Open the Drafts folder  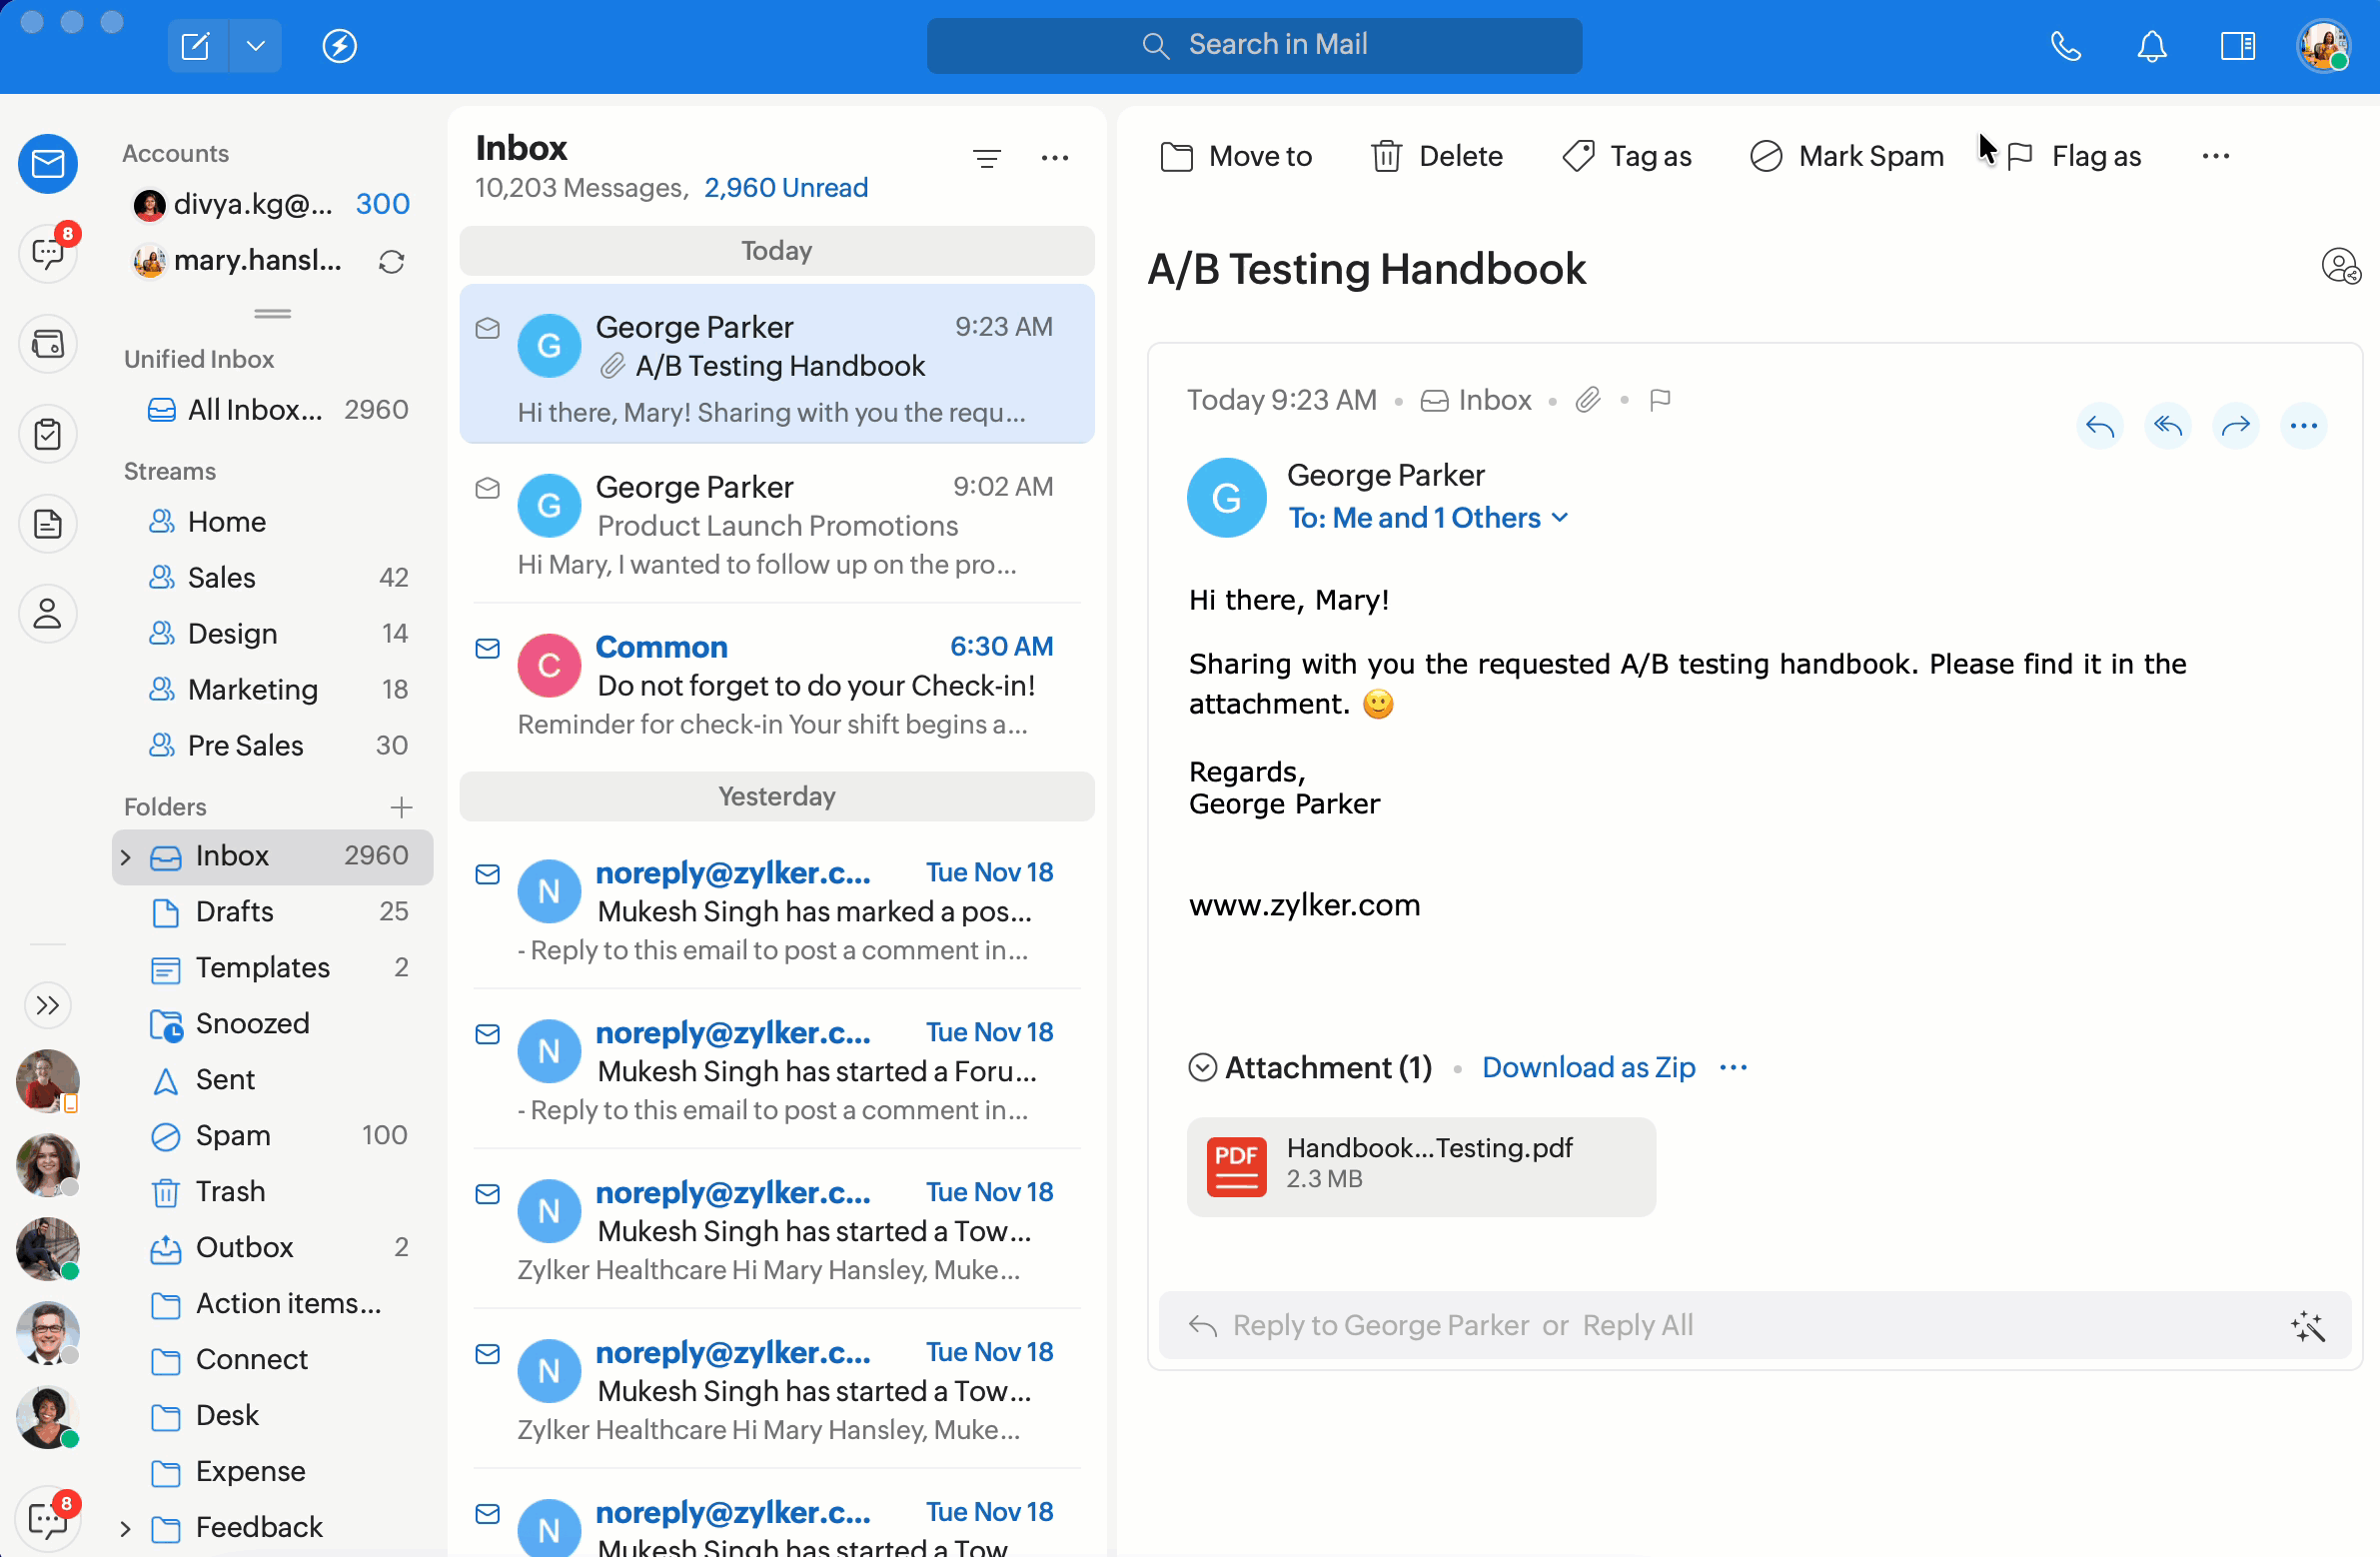pos(234,912)
